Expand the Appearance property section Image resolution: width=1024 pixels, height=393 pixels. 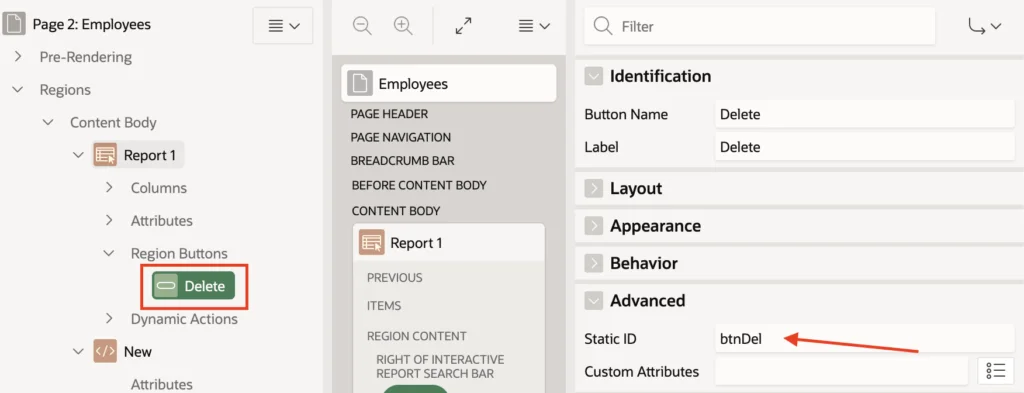tap(594, 226)
